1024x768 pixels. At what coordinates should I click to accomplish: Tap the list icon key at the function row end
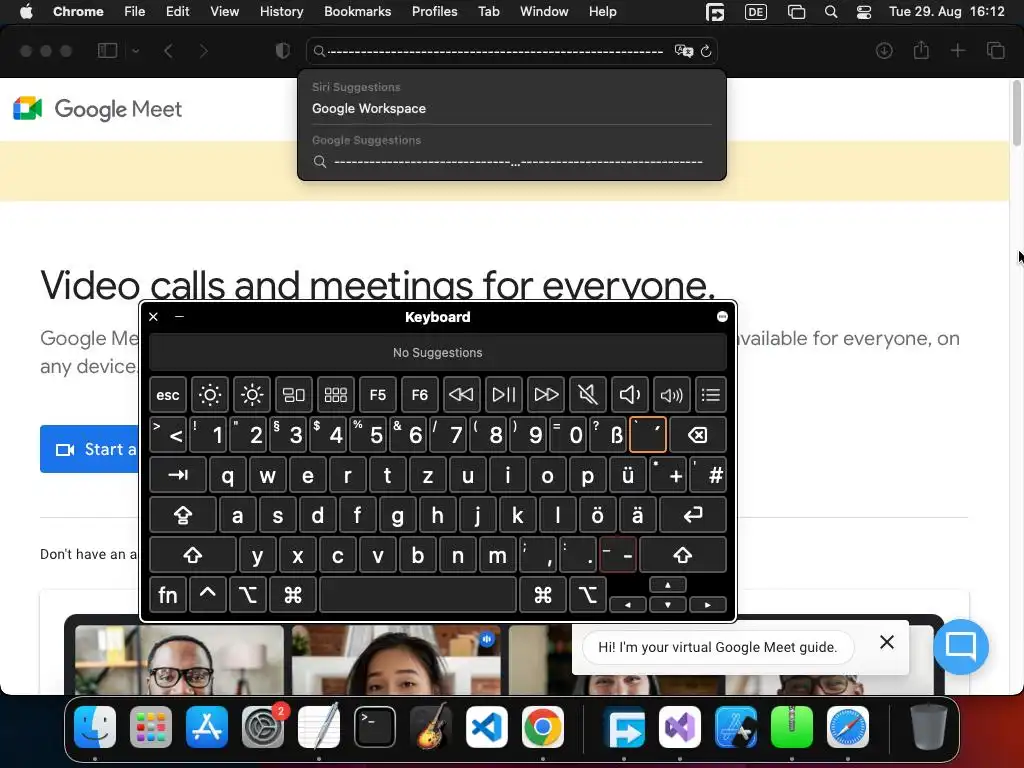711,395
